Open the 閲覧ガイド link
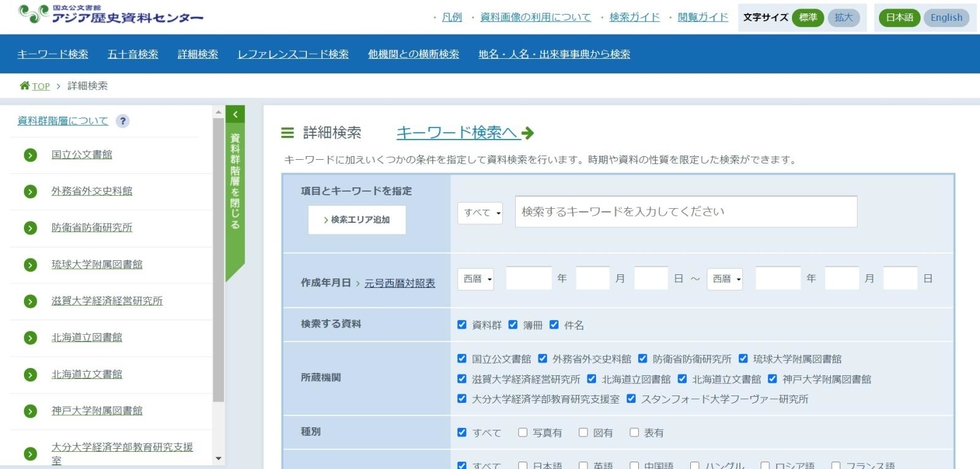The image size is (980, 469). click(703, 18)
